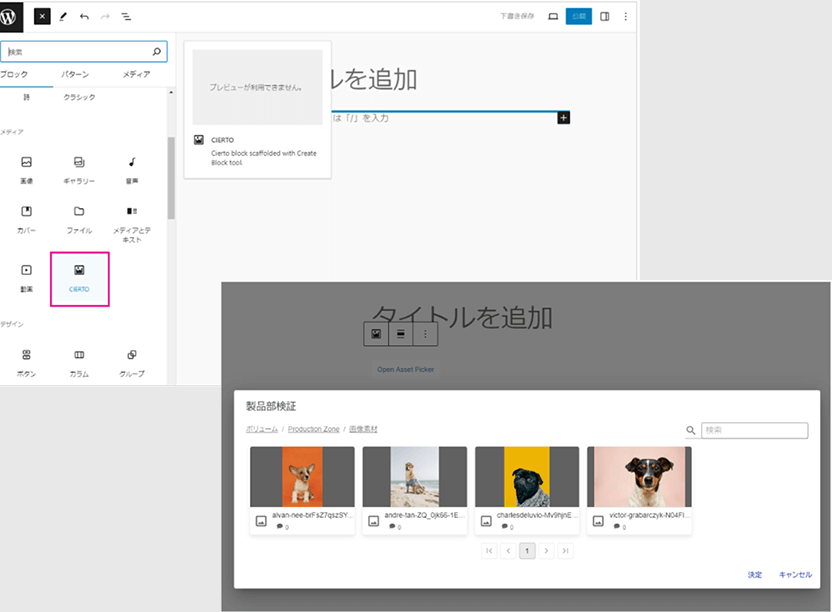Close the block inserter panel
The height and width of the screenshot is (612, 832).
point(42,16)
